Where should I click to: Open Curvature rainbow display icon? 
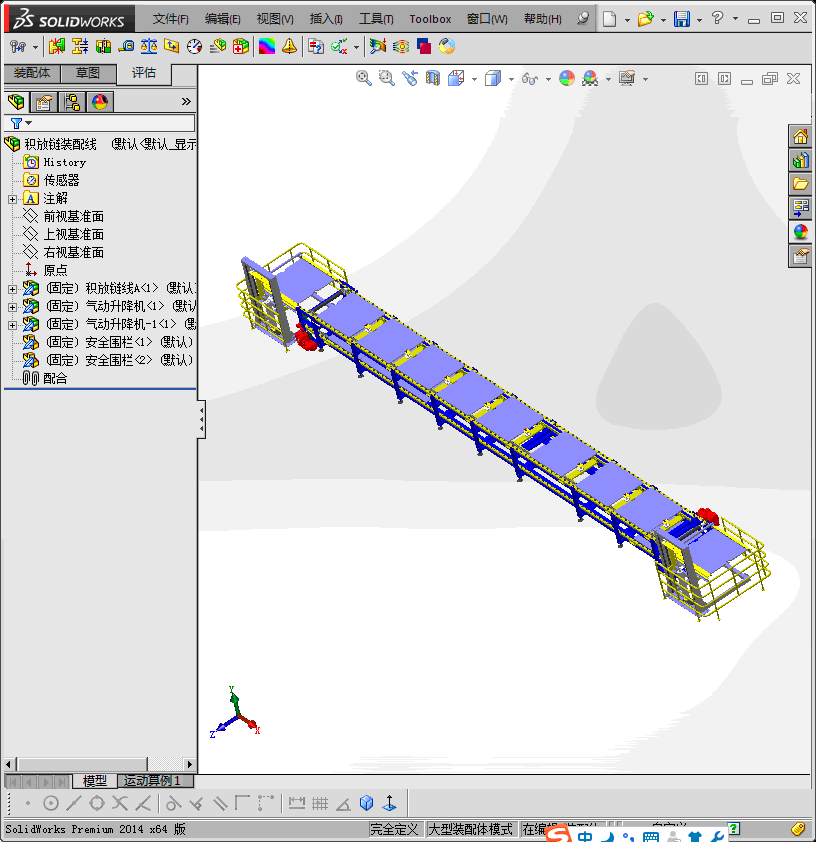coord(267,47)
